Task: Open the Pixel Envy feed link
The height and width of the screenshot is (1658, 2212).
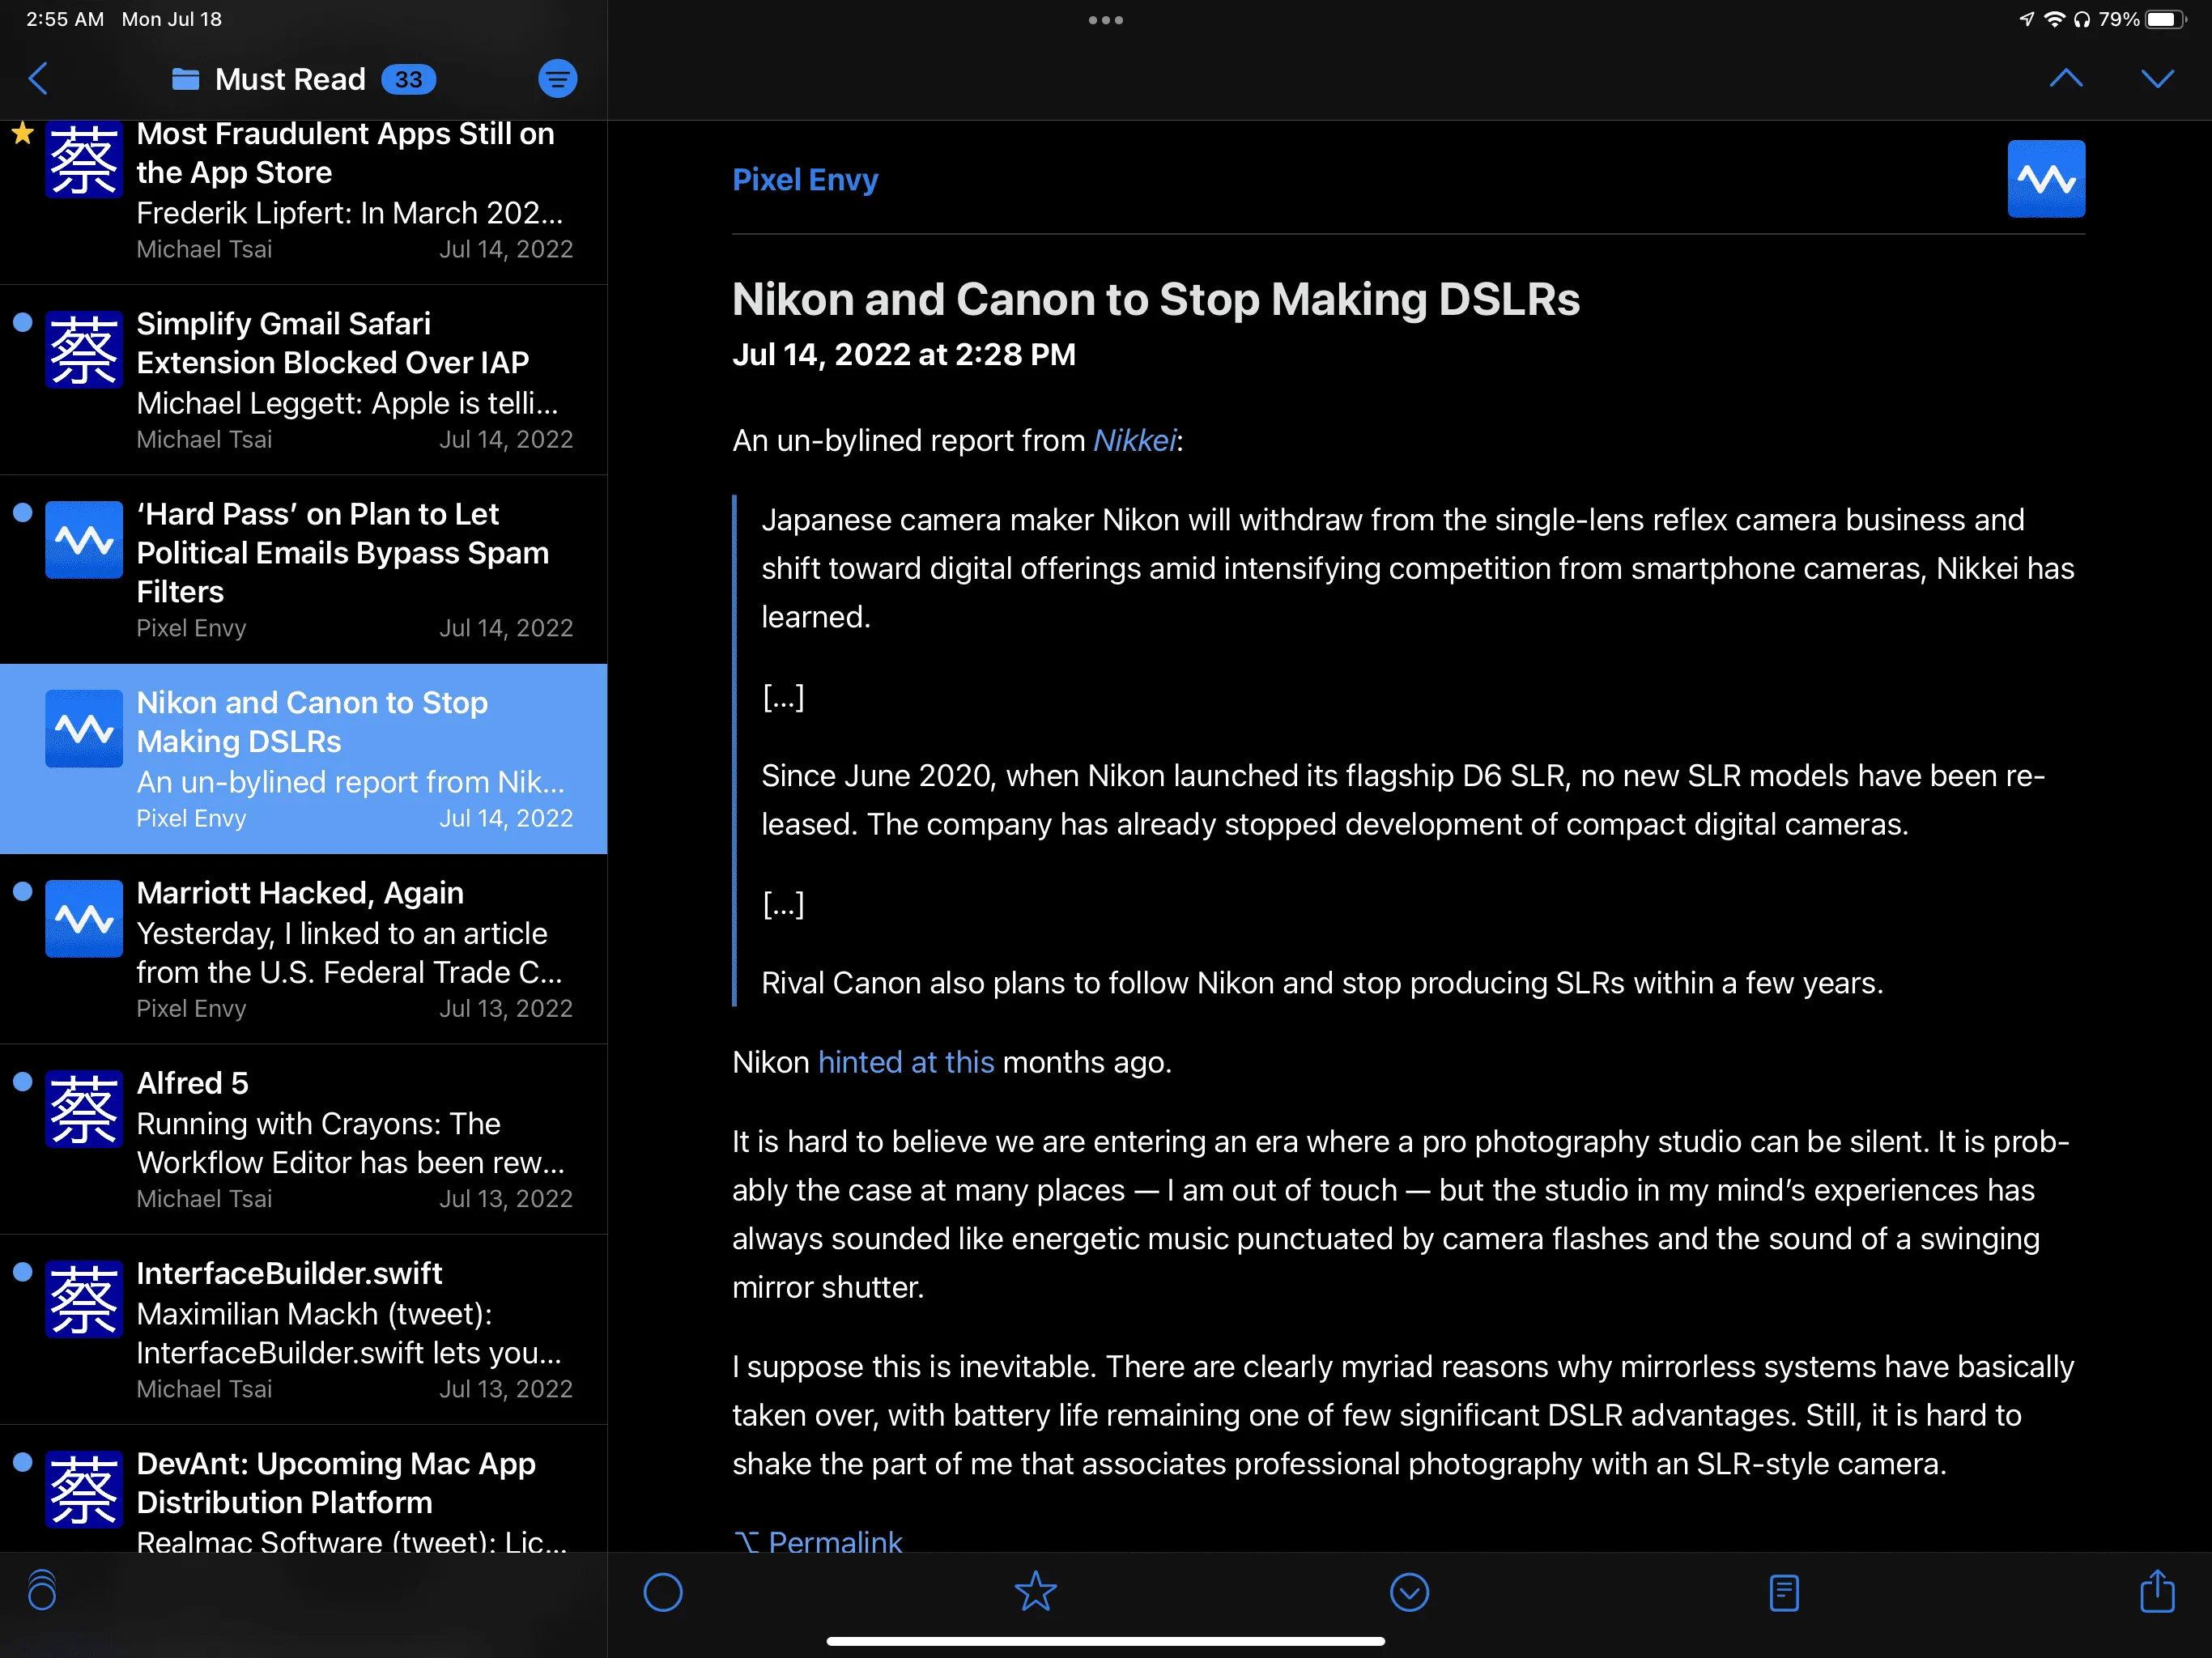Action: tap(805, 179)
